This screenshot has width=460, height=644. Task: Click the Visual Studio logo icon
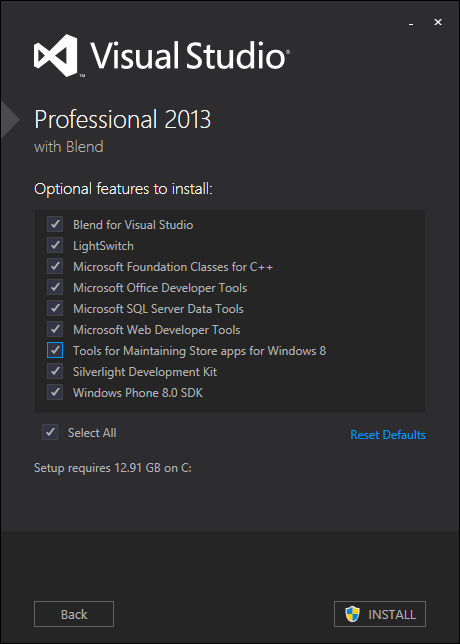click(55, 55)
